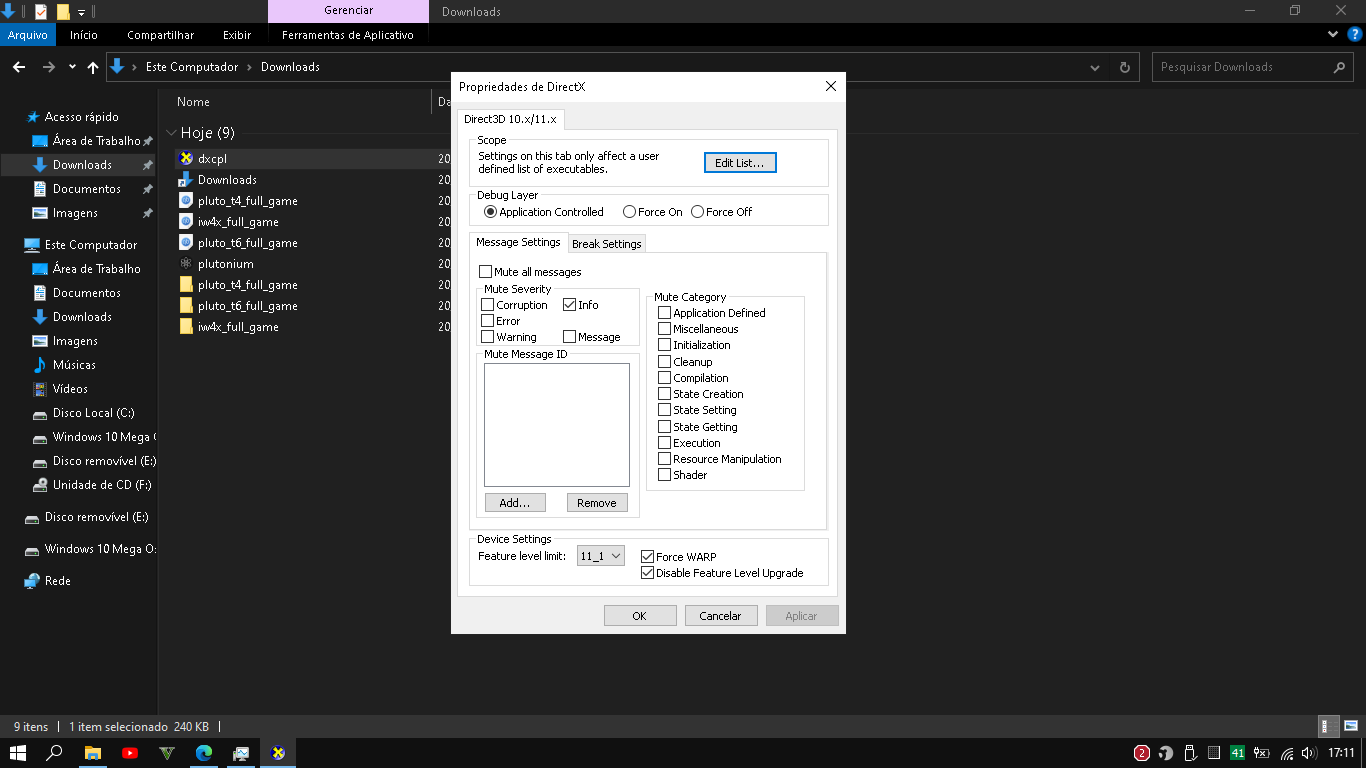Select the pluto_t6_full_game folder icon
The image size is (1366, 768).
185,305
